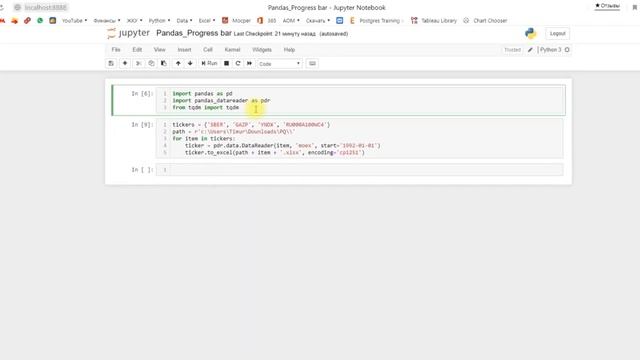Open the cell type Code dropdown
Viewport: 640px width, 360px height.
pos(280,64)
